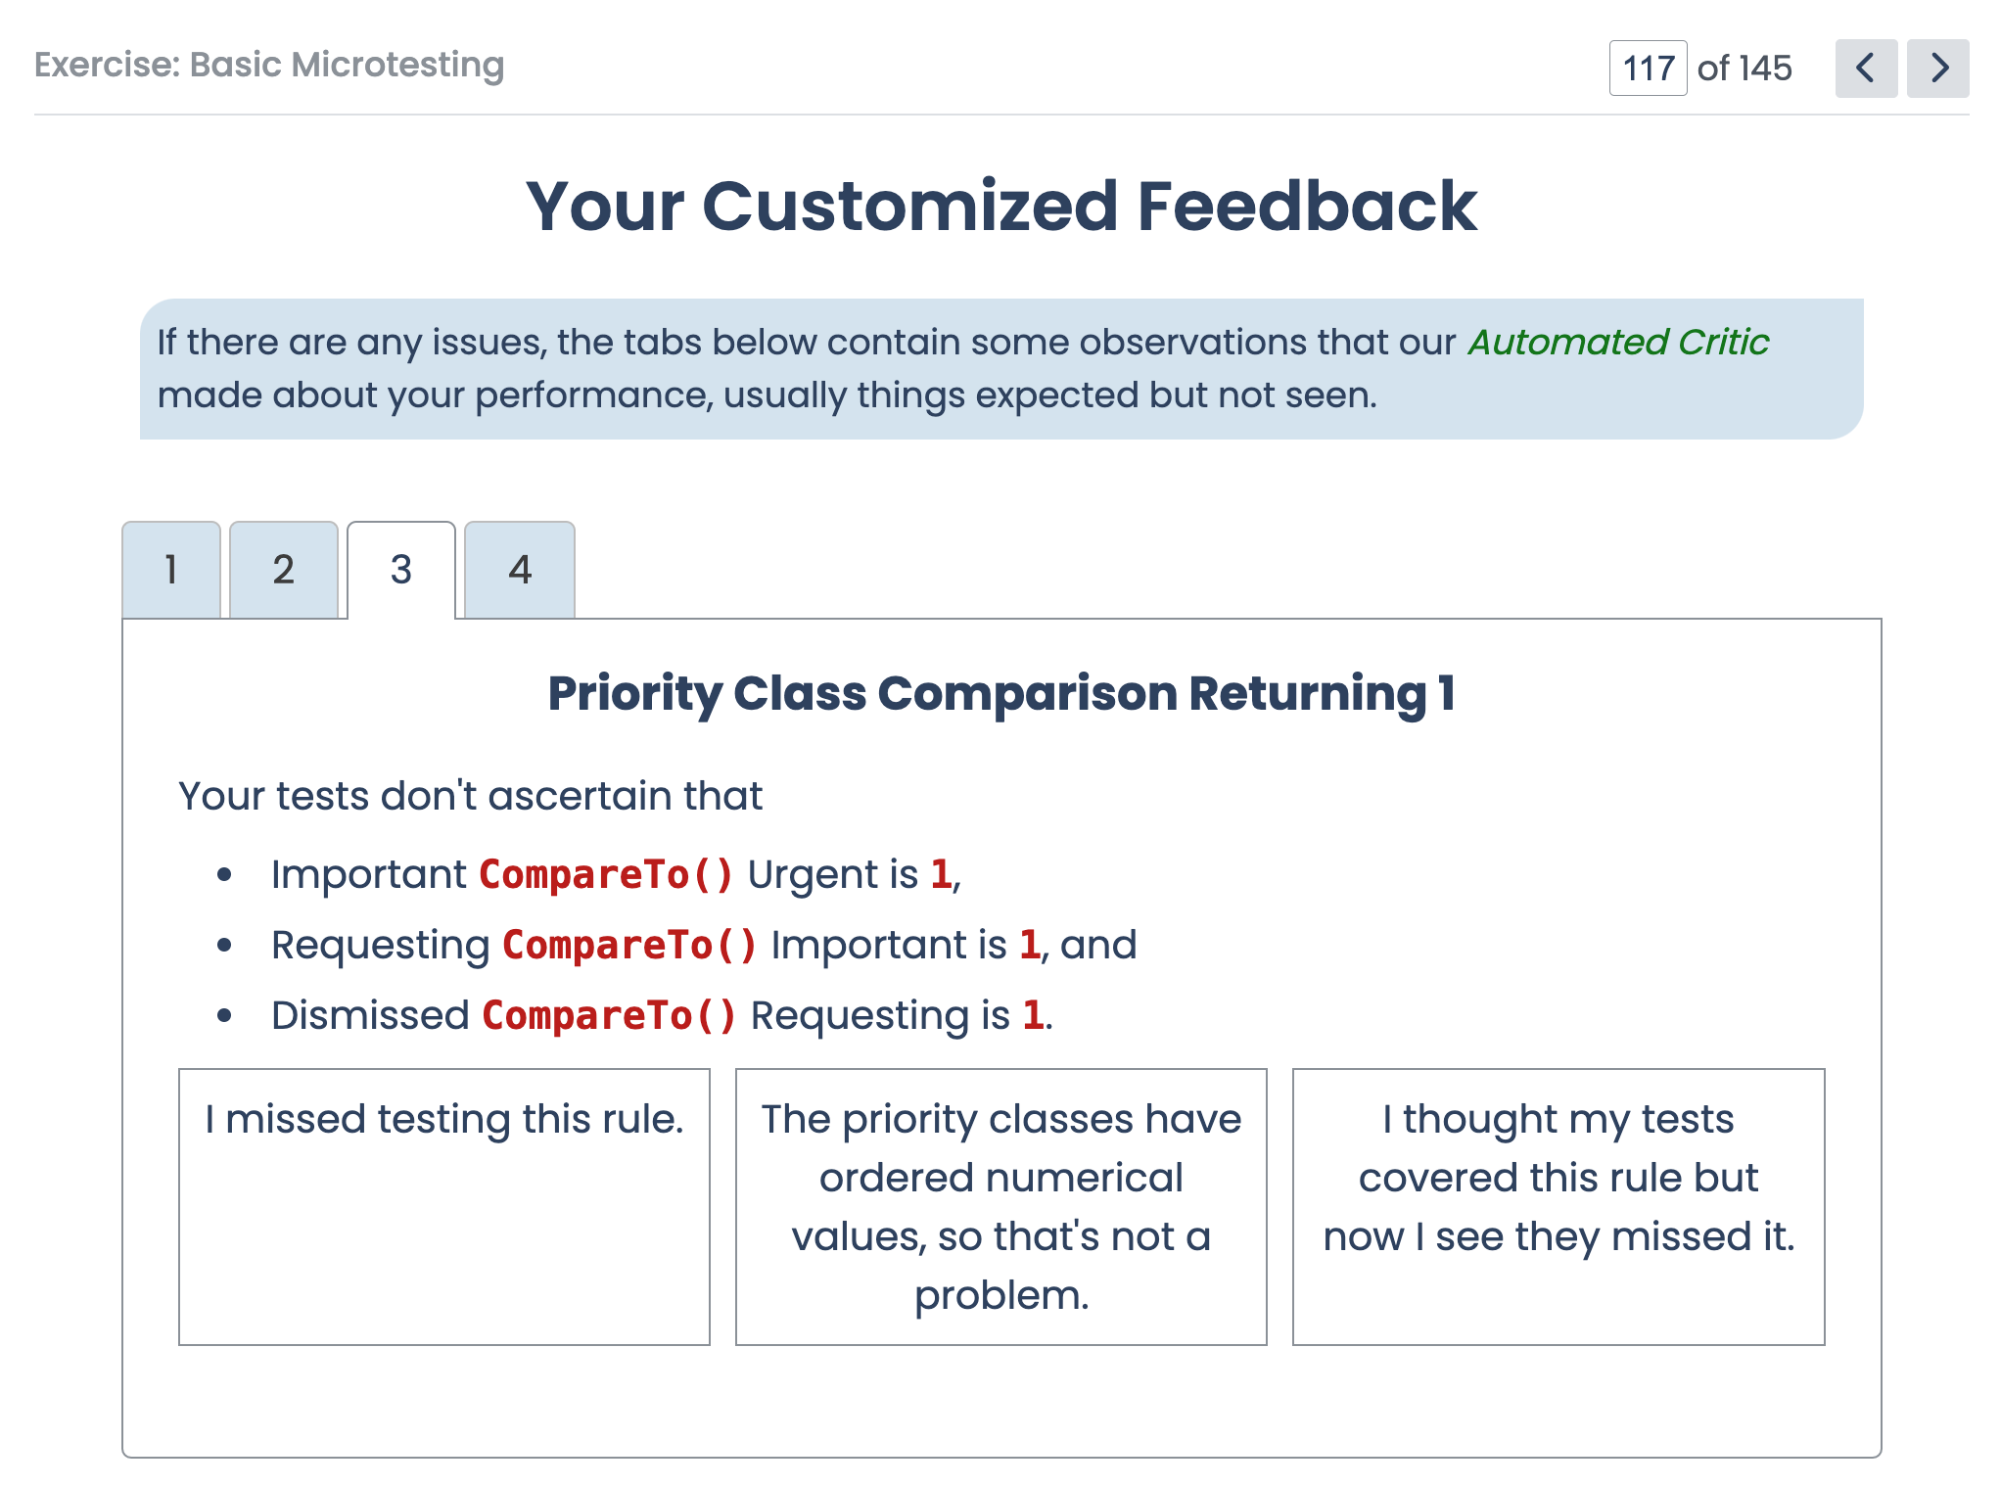This screenshot has height=1500, width=1999.
Task: Click the Exercise: Basic Microtesting header
Action: (x=269, y=65)
